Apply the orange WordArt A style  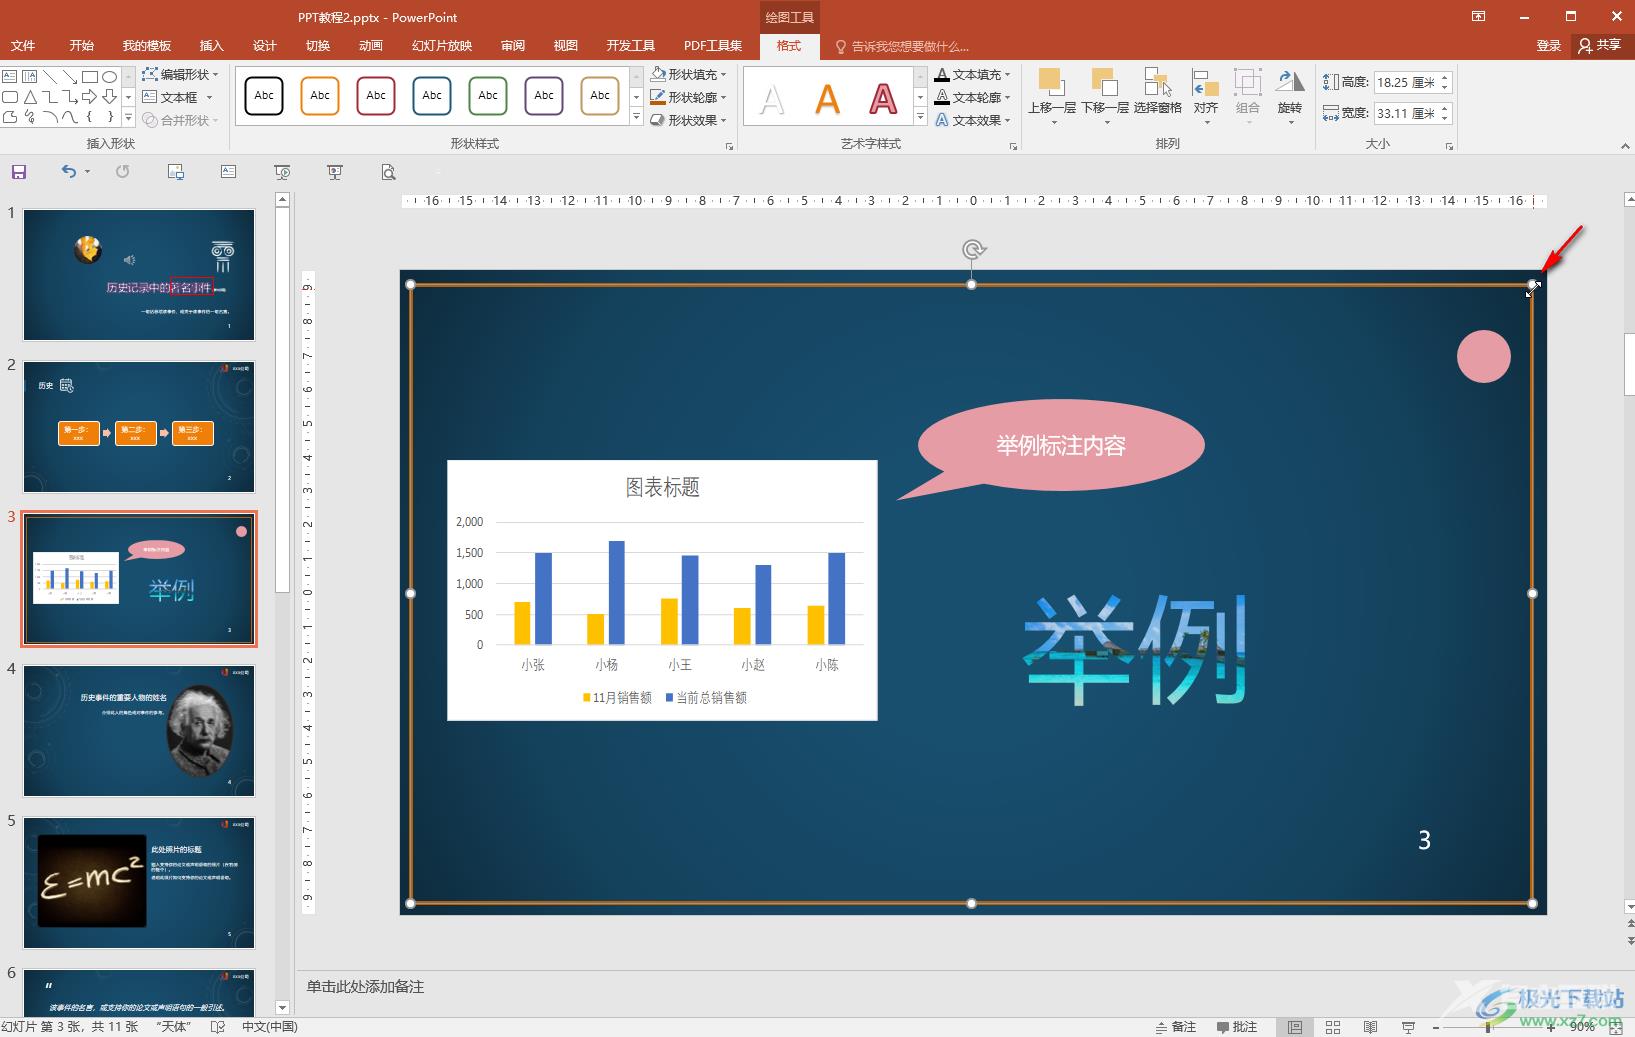[x=827, y=99]
